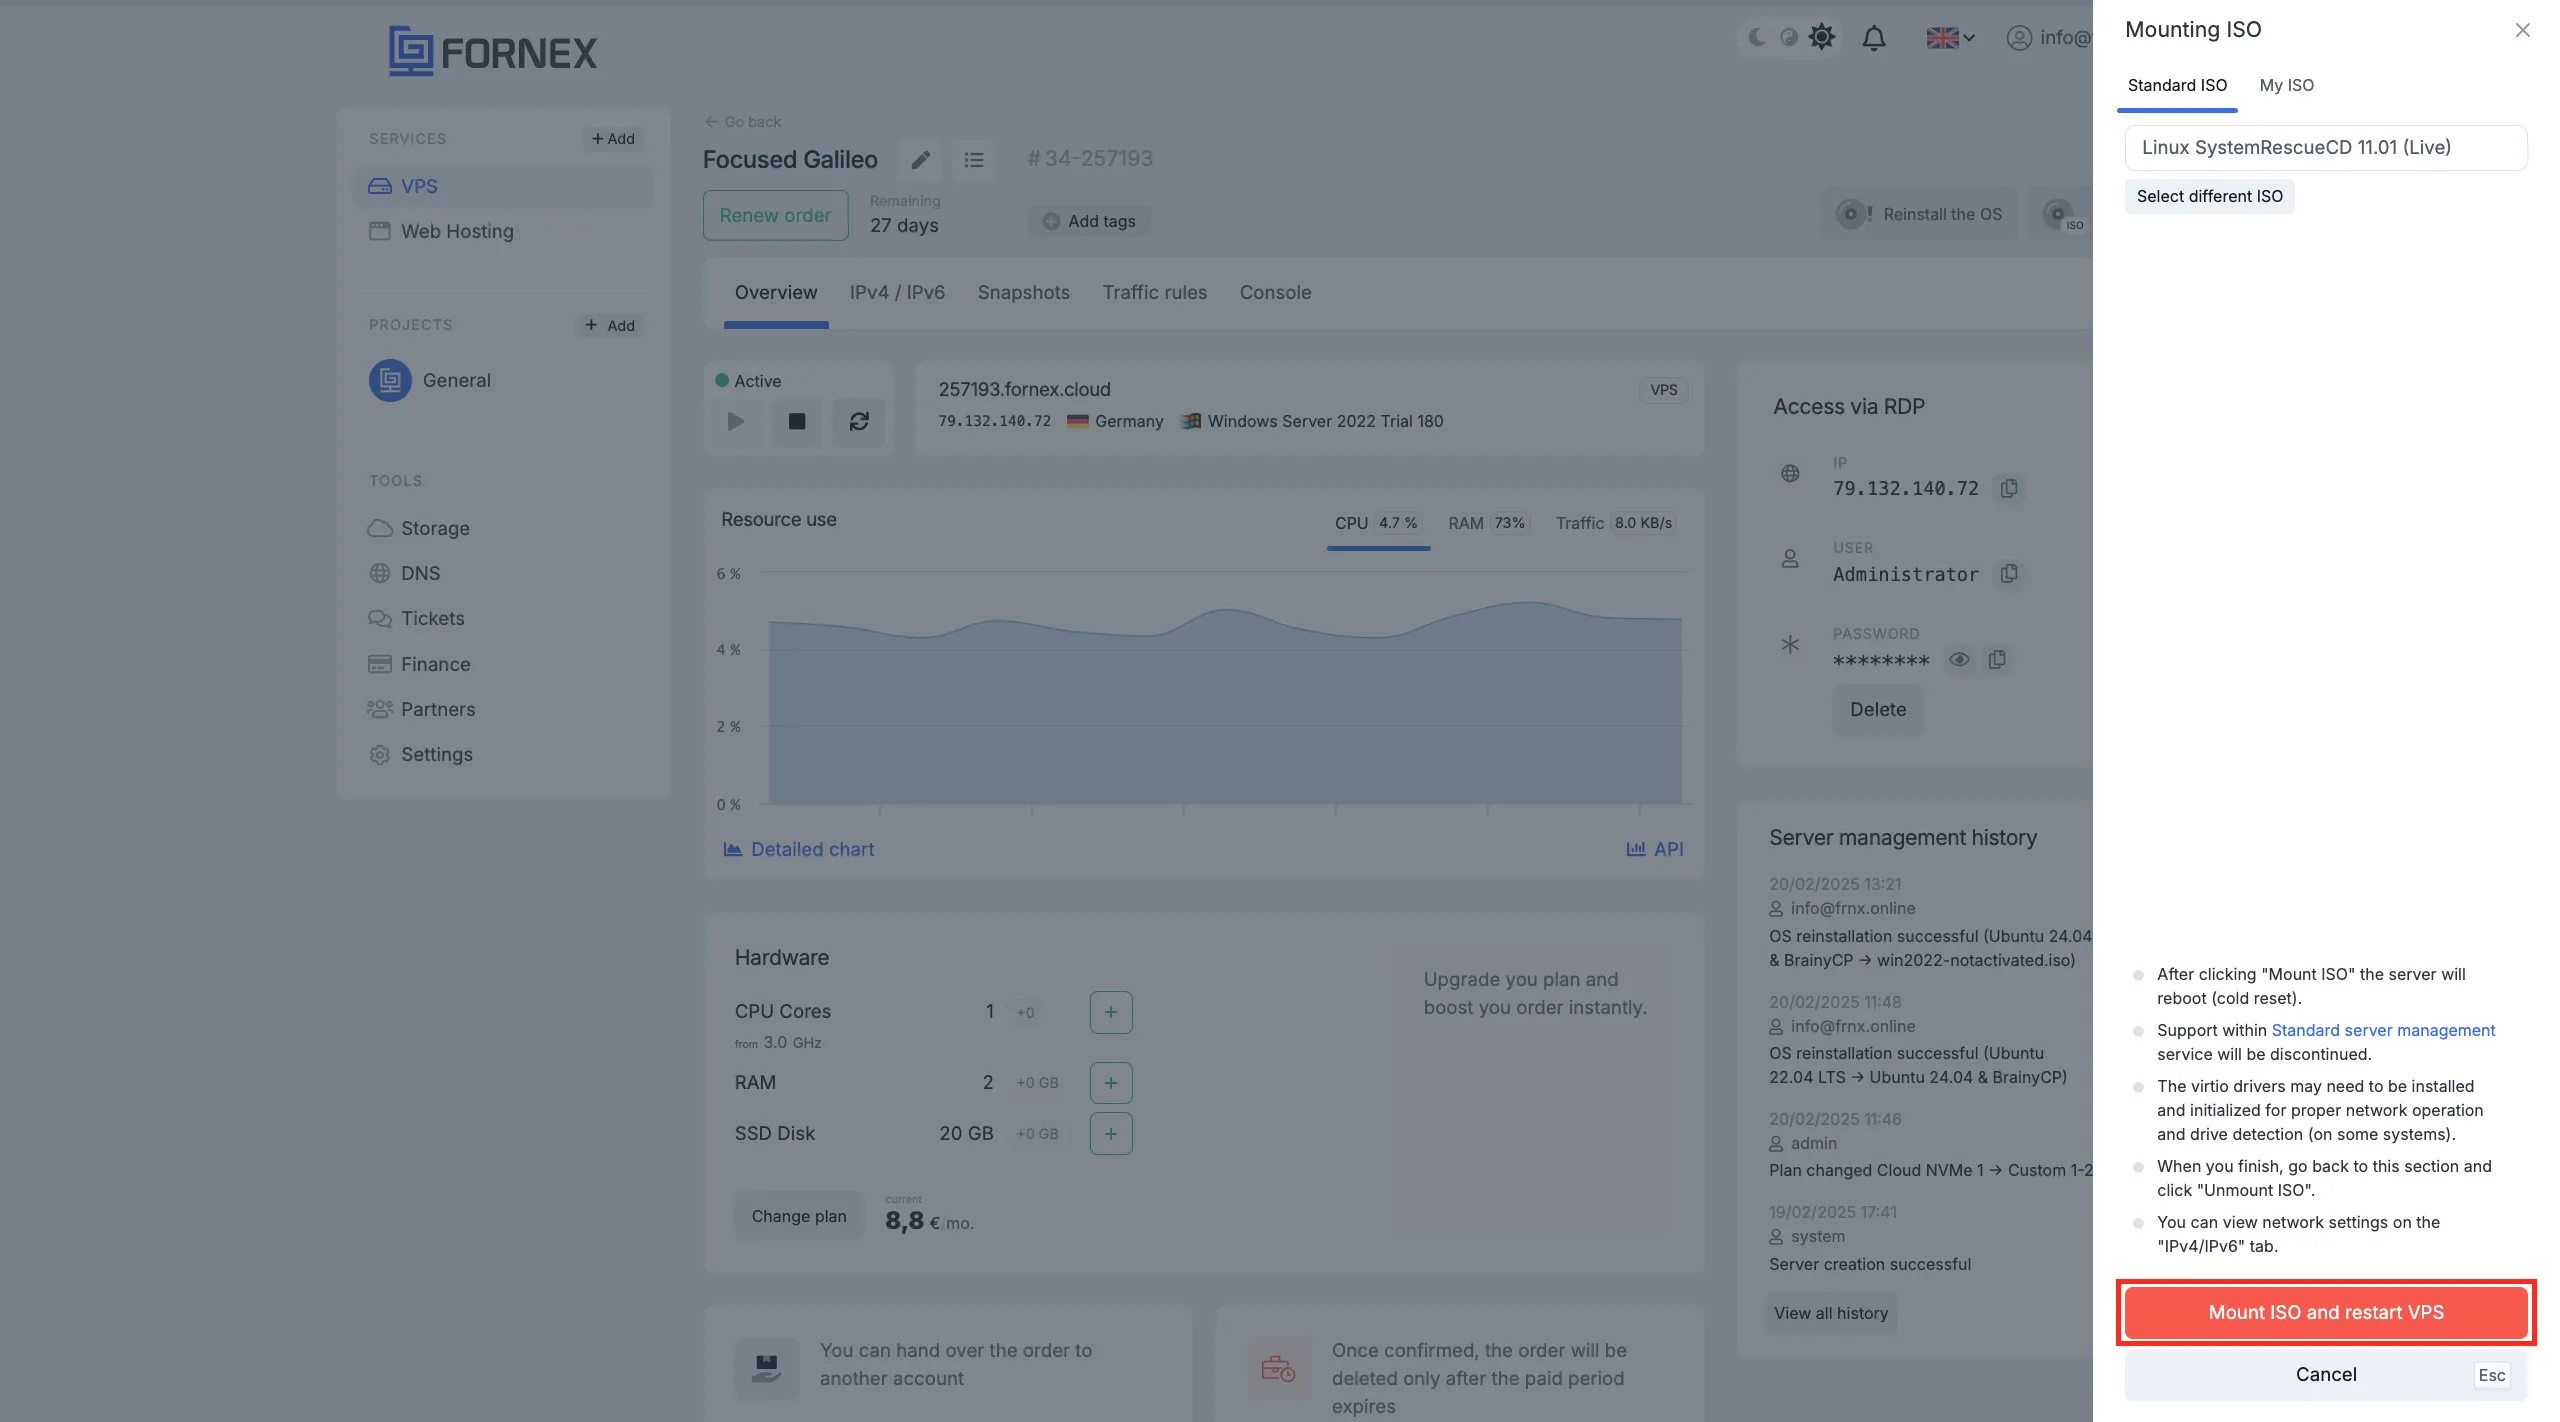Open the account user menu
The width and height of the screenshot is (2560, 1422).
click(2048, 38)
